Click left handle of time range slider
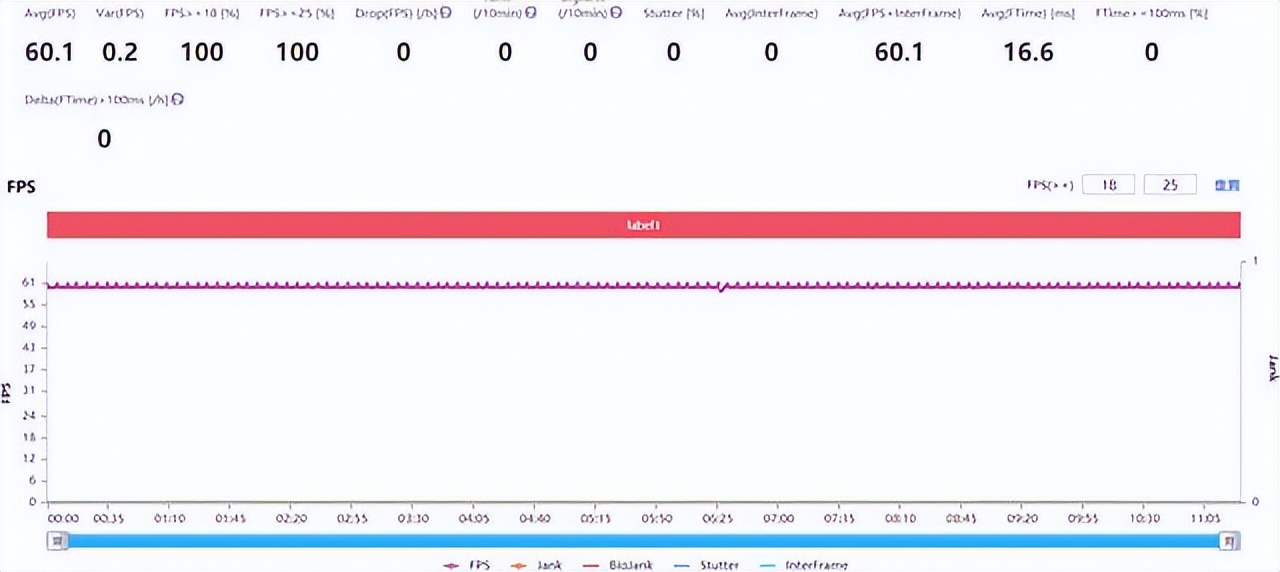Image resolution: width=1280 pixels, height=572 pixels. [59, 541]
